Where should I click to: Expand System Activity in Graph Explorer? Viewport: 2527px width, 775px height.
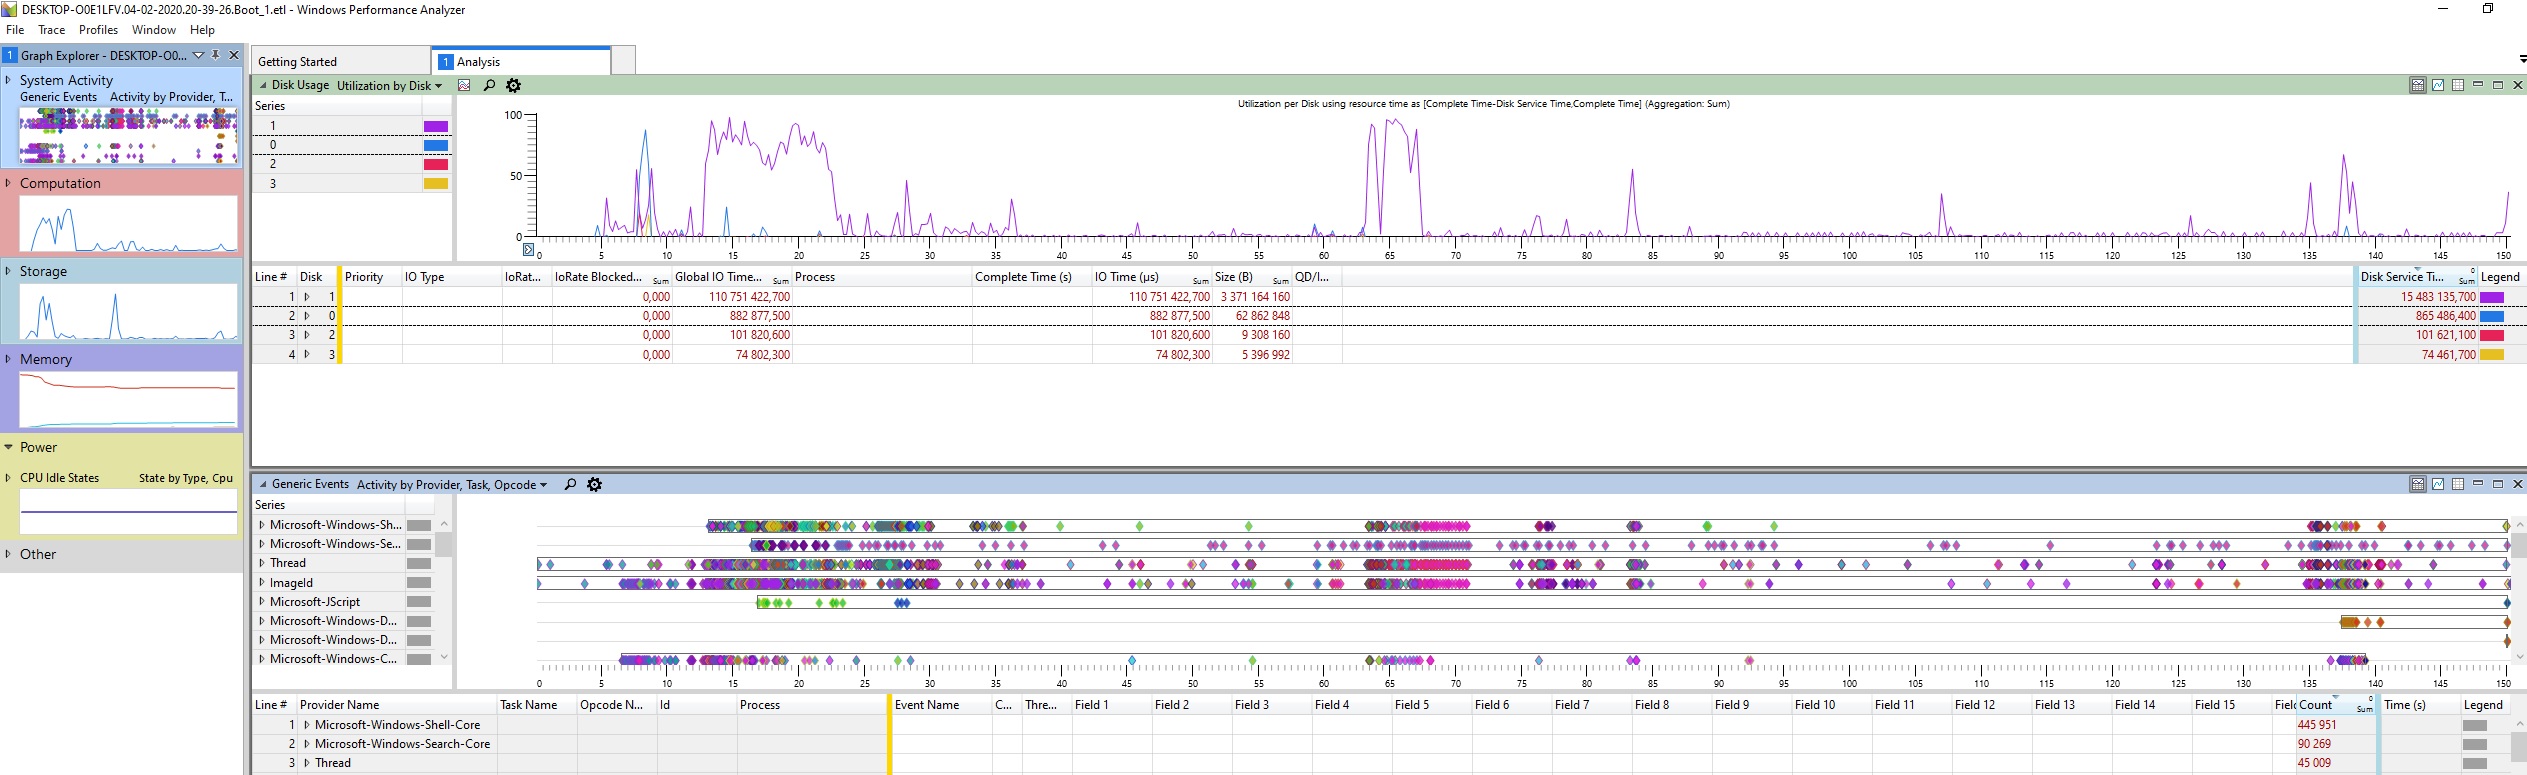(8, 80)
